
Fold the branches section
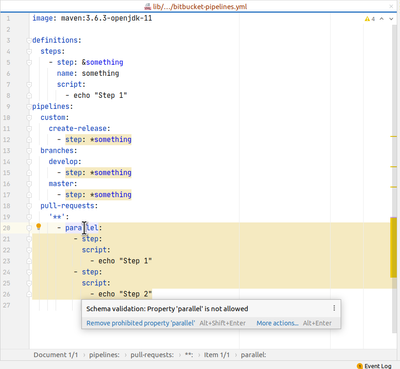[x=29, y=151]
